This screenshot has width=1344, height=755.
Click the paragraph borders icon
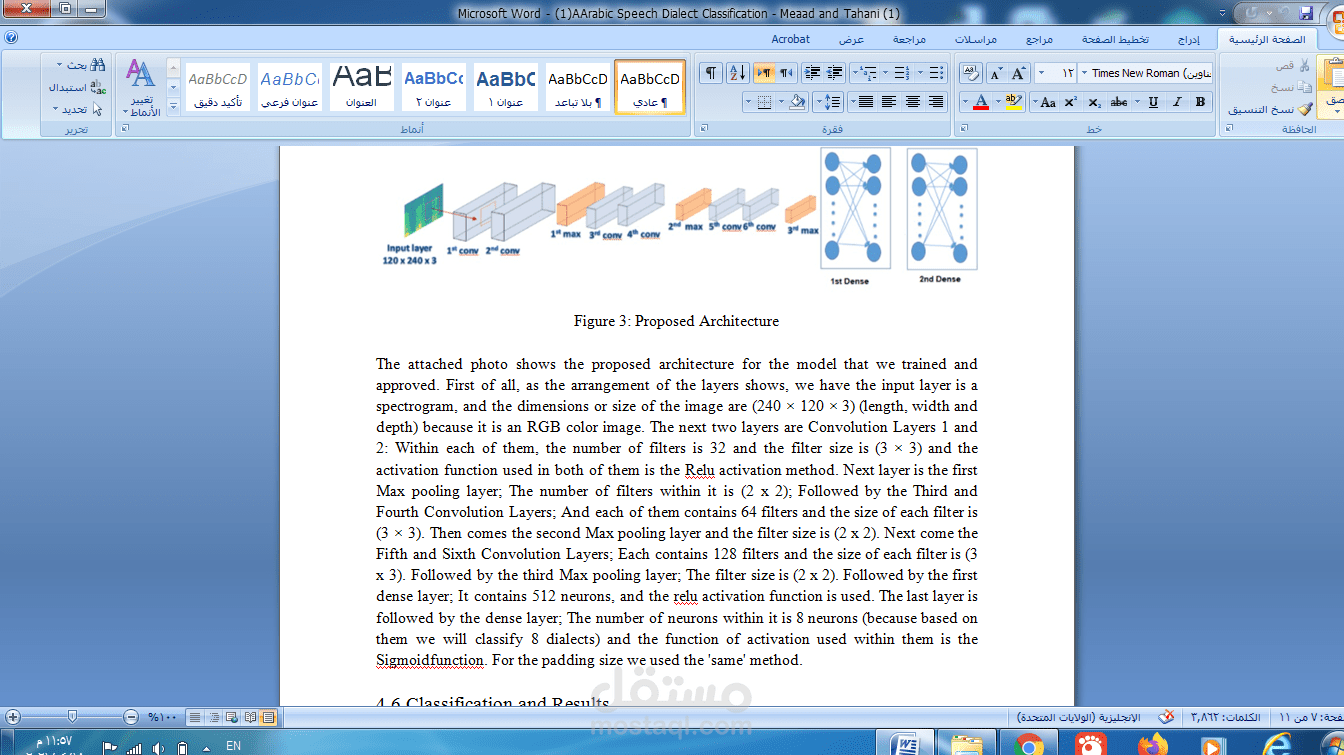point(765,102)
